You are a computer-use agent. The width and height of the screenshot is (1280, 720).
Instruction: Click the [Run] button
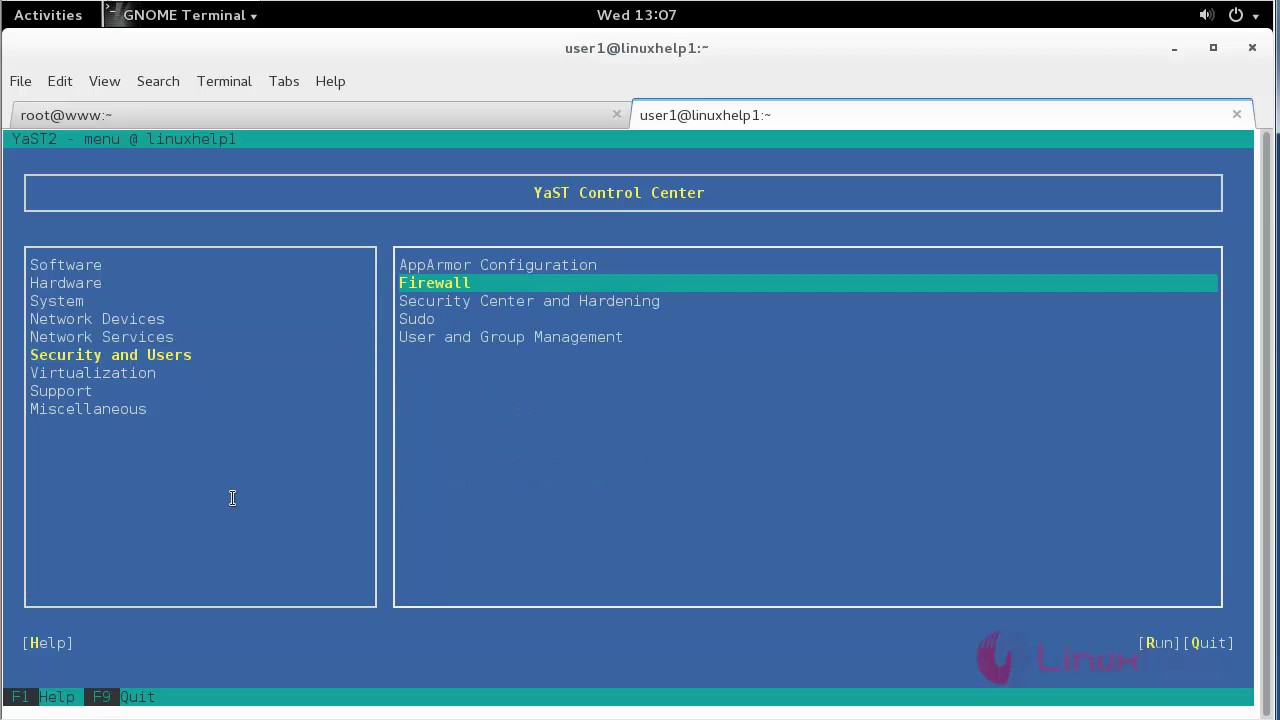[x=1160, y=643]
